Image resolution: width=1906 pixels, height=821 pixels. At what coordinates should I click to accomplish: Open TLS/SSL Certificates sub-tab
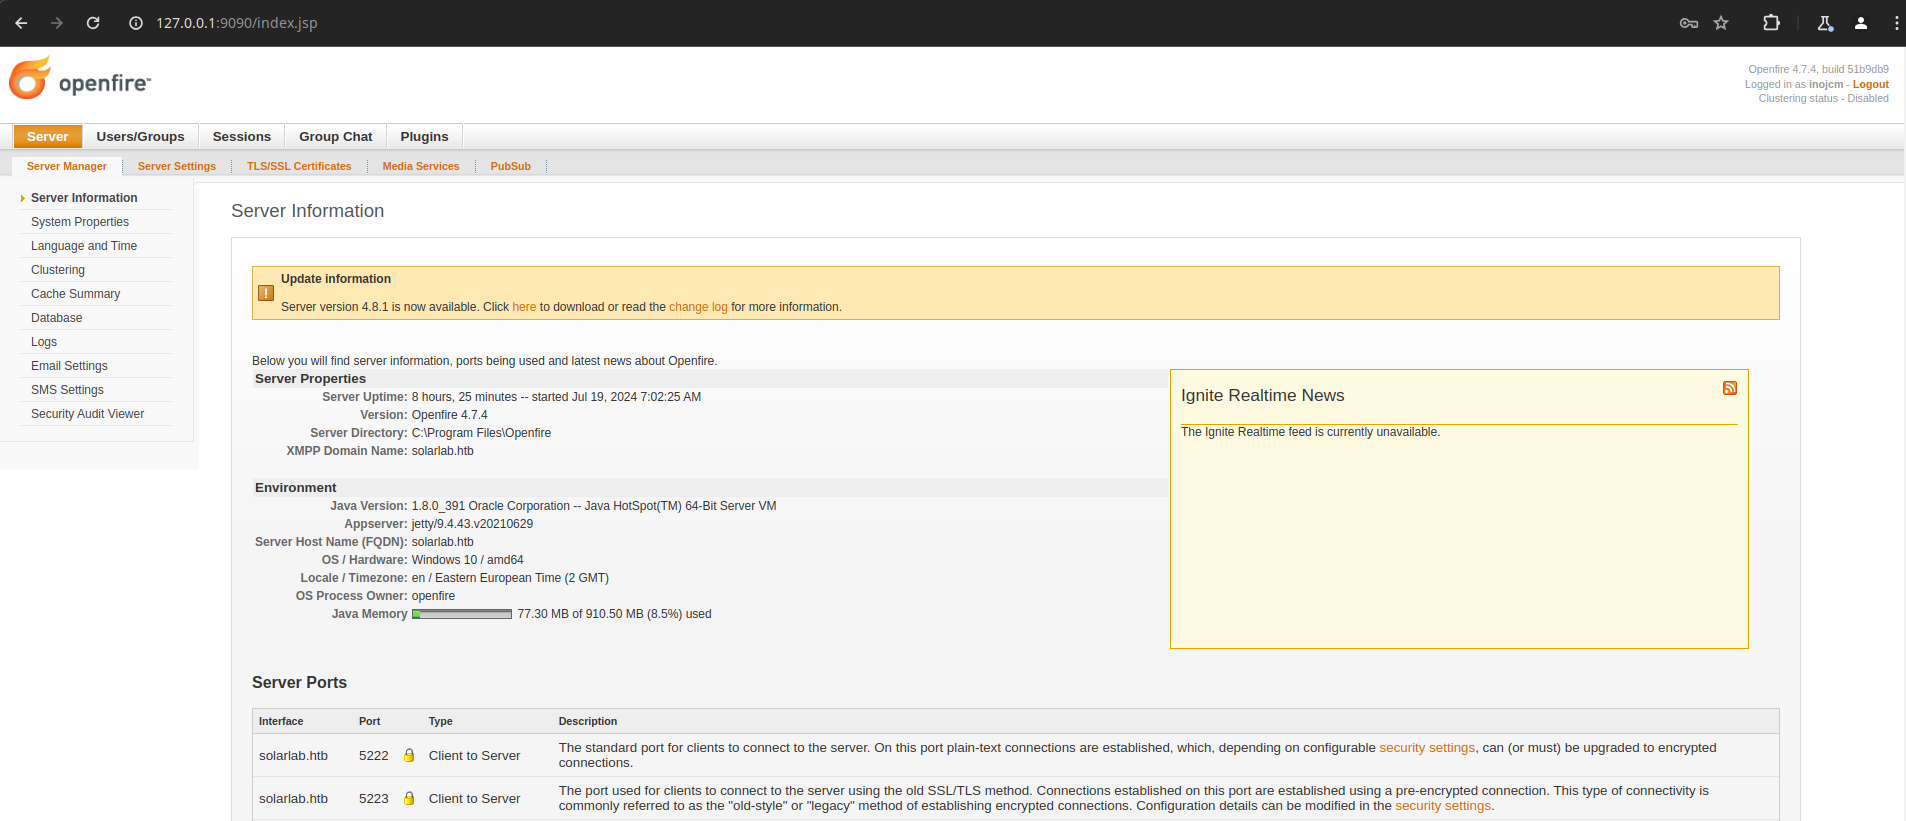click(299, 166)
